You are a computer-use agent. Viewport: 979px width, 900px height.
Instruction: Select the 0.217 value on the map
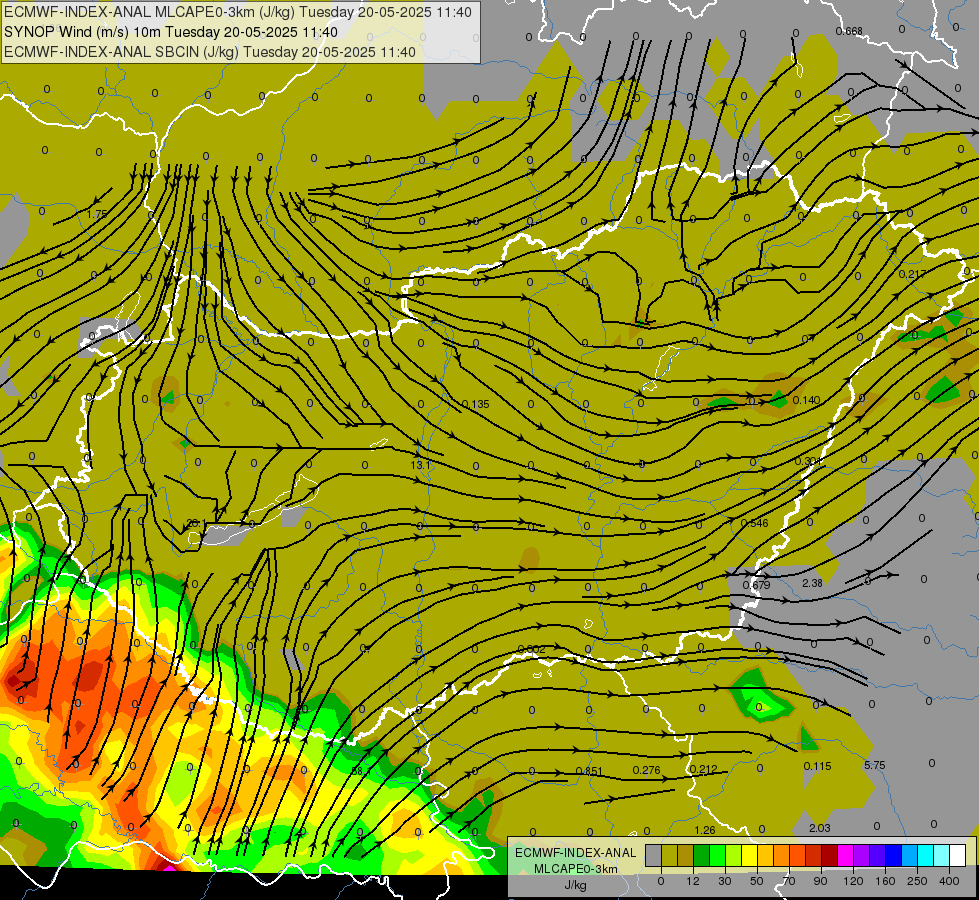point(912,274)
